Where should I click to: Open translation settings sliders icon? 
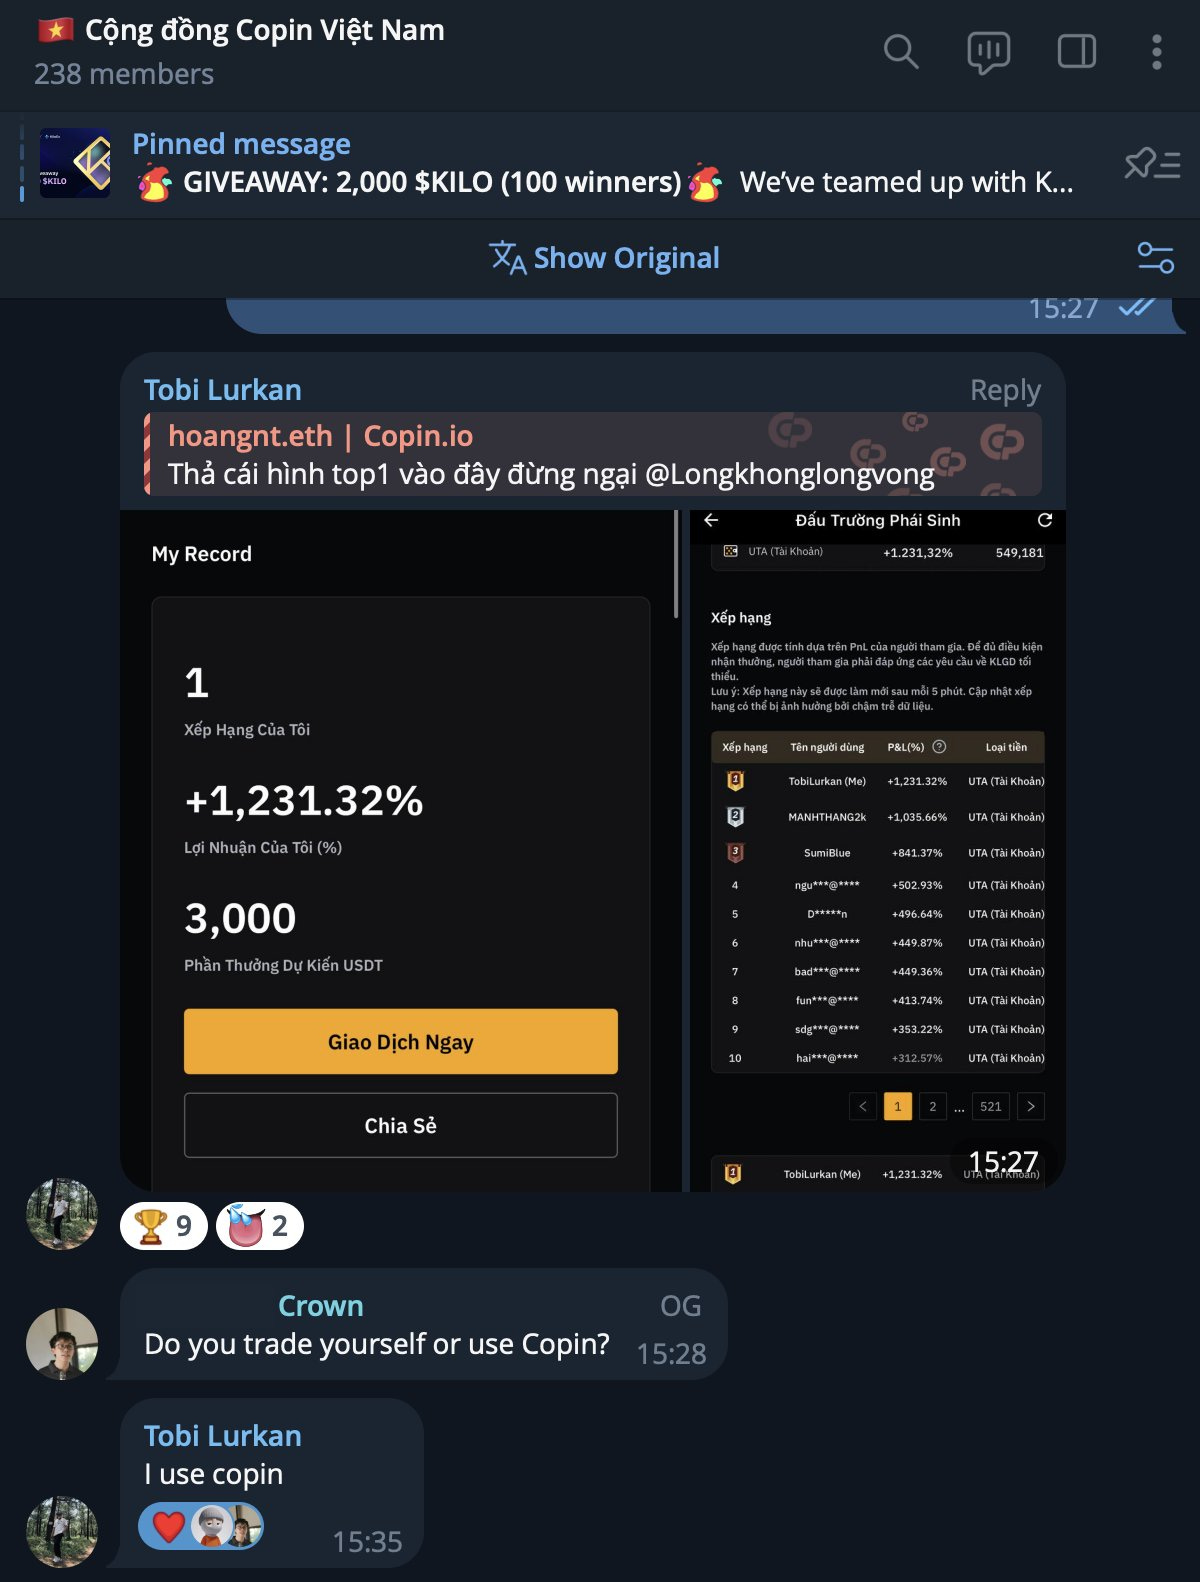click(x=1156, y=258)
